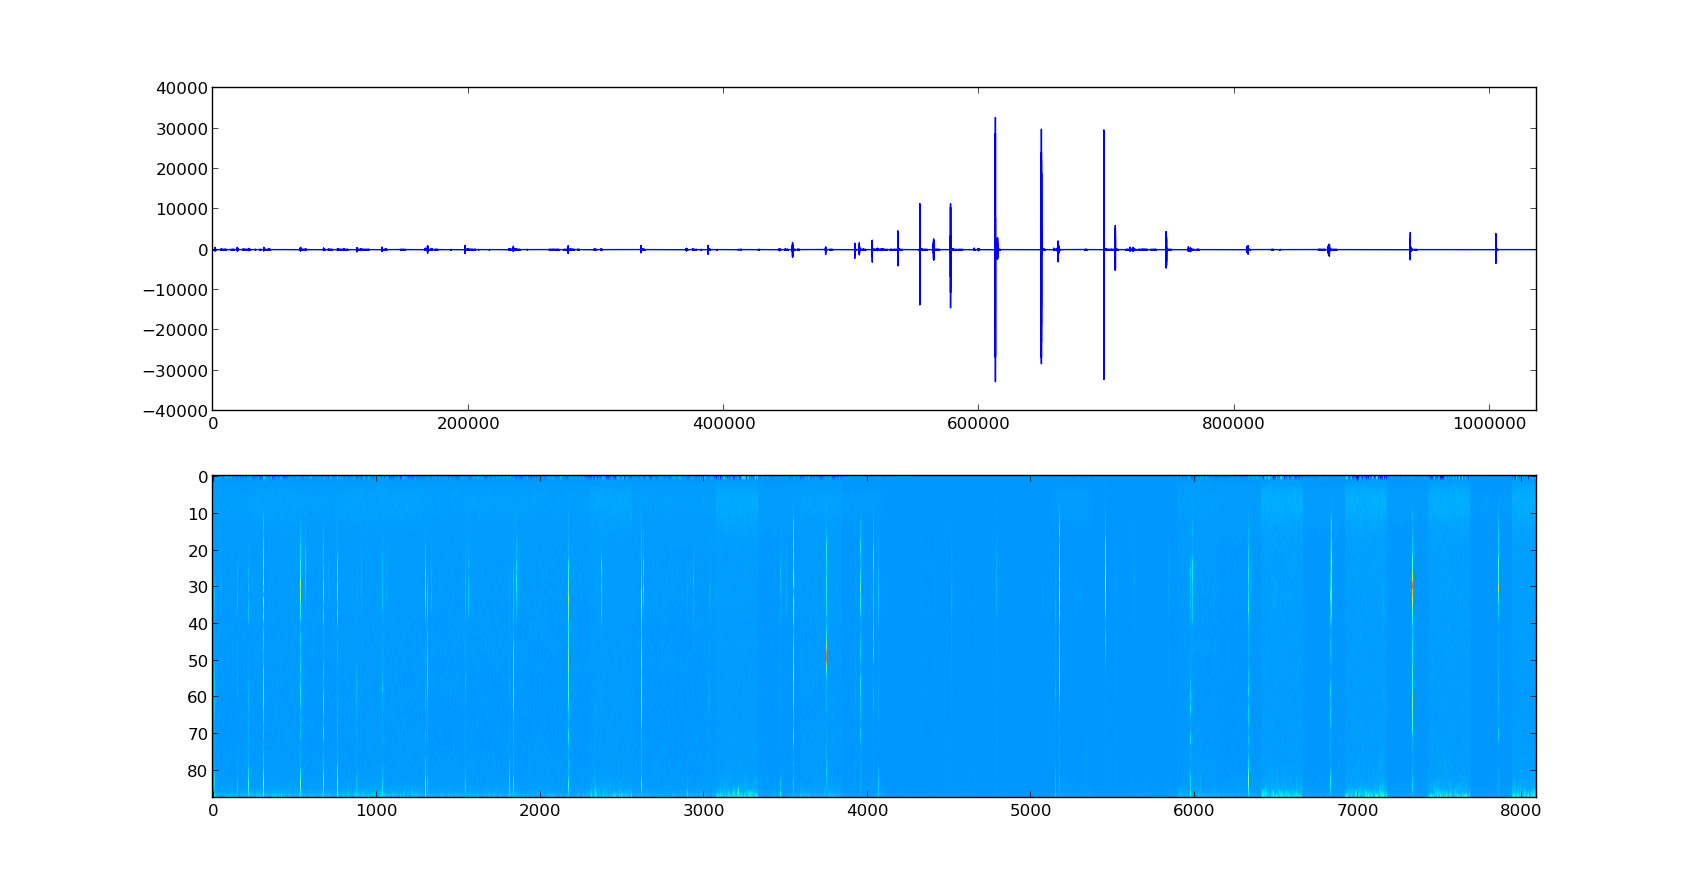Select the 30000 y-axis tick label
Viewport: 1707px width, 887px height.
tap(182, 129)
